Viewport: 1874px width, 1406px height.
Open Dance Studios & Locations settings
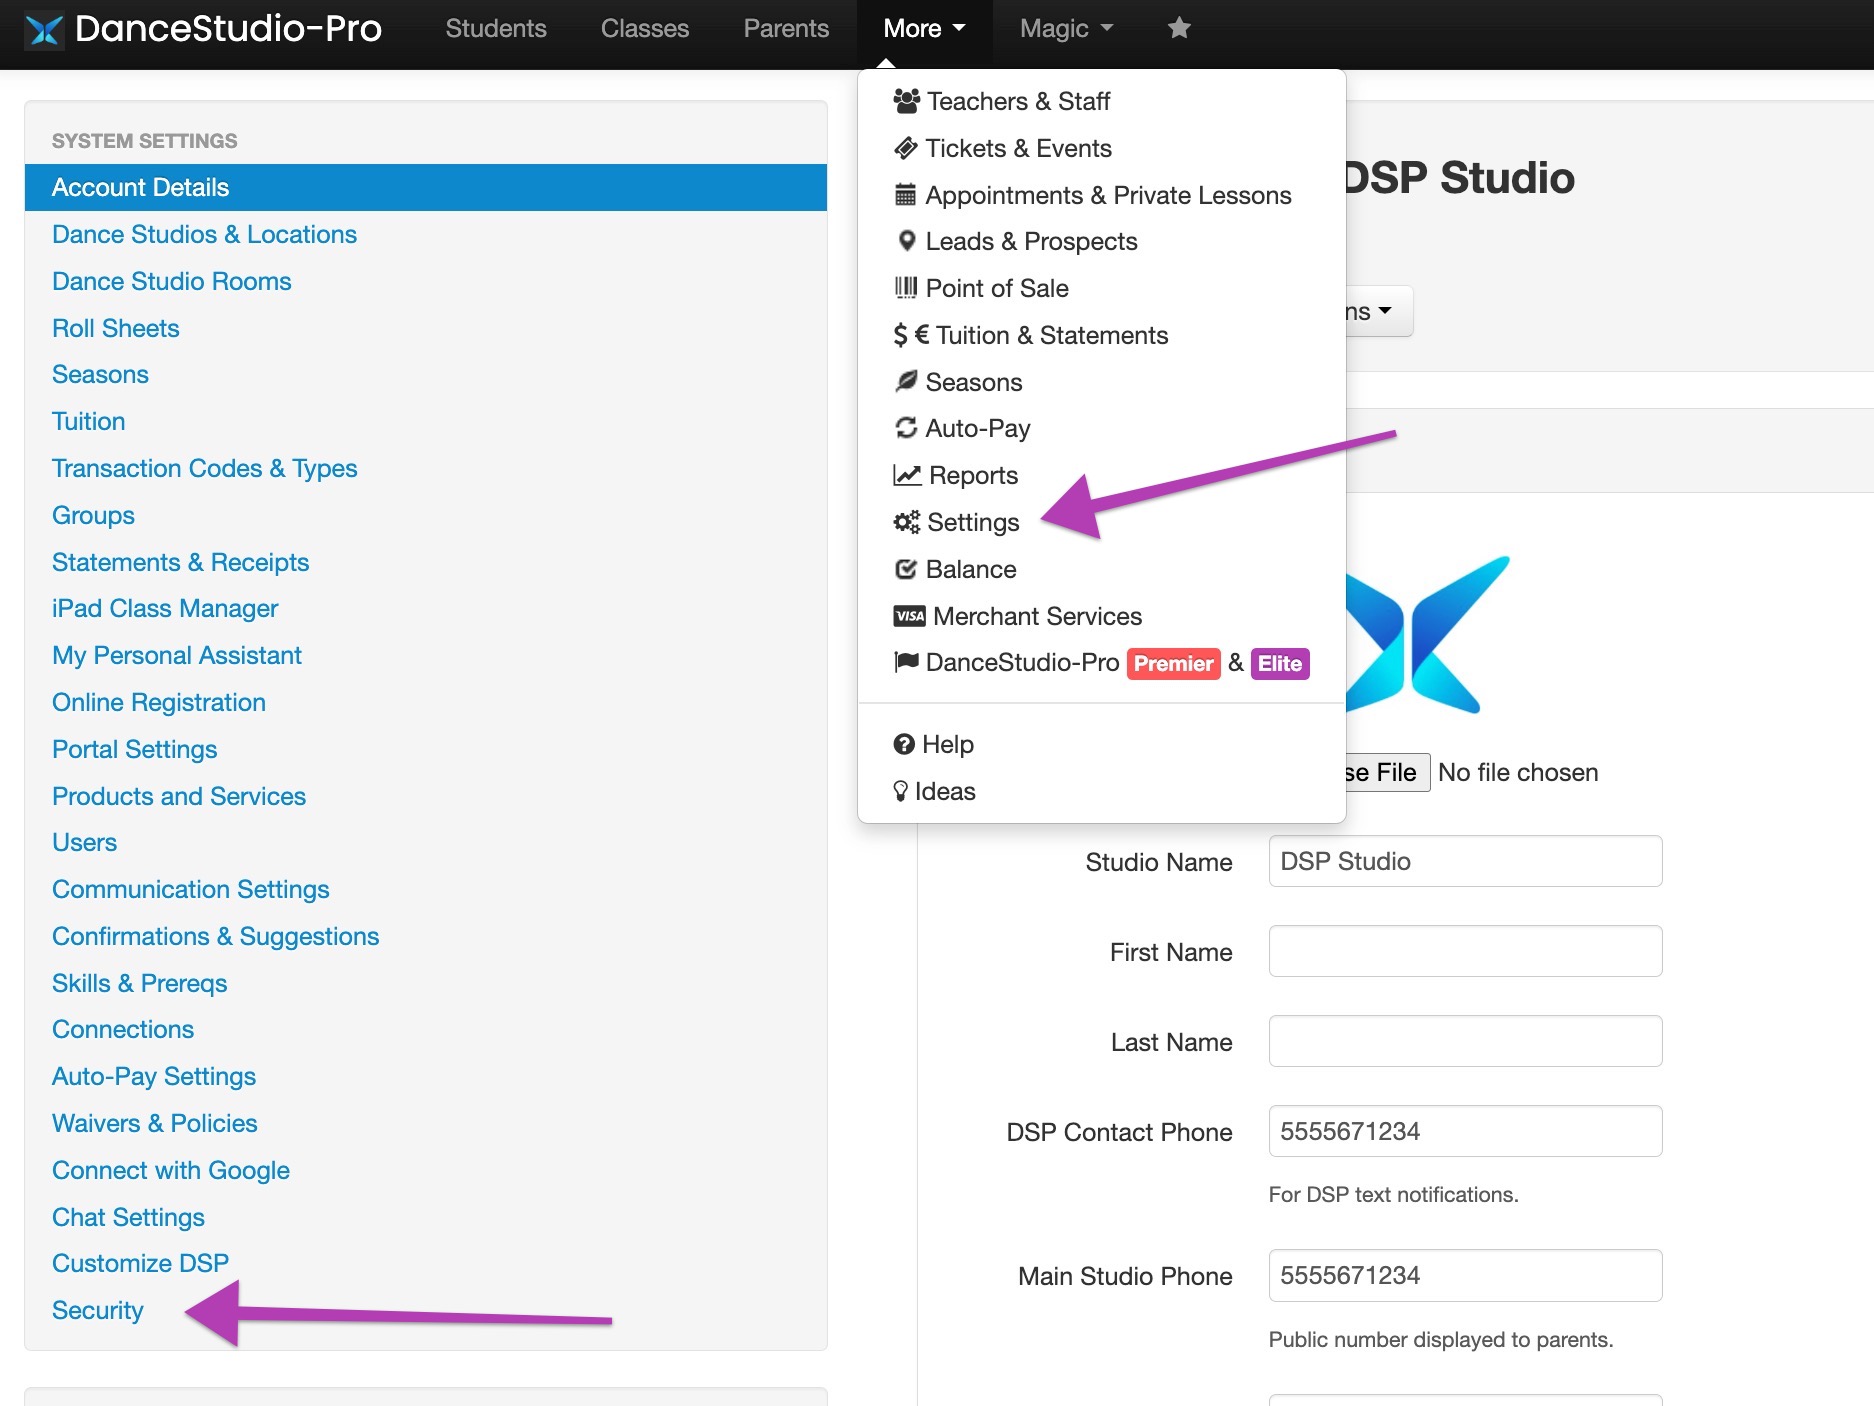pyautogui.click(x=204, y=234)
